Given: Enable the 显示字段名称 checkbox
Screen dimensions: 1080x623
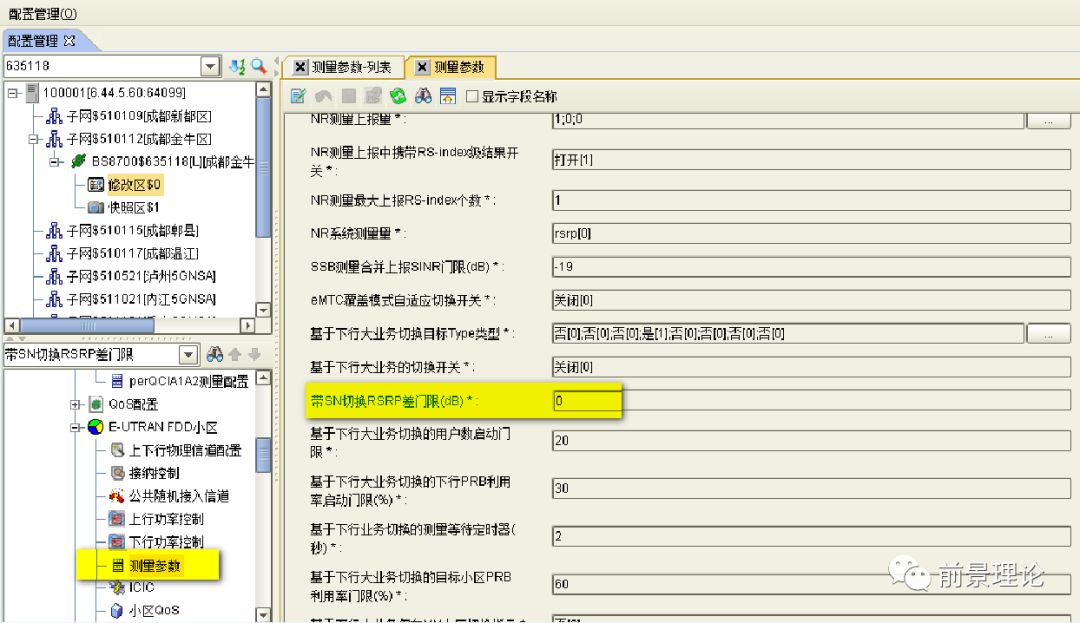Looking at the screenshot, I should [x=472, y=97].
